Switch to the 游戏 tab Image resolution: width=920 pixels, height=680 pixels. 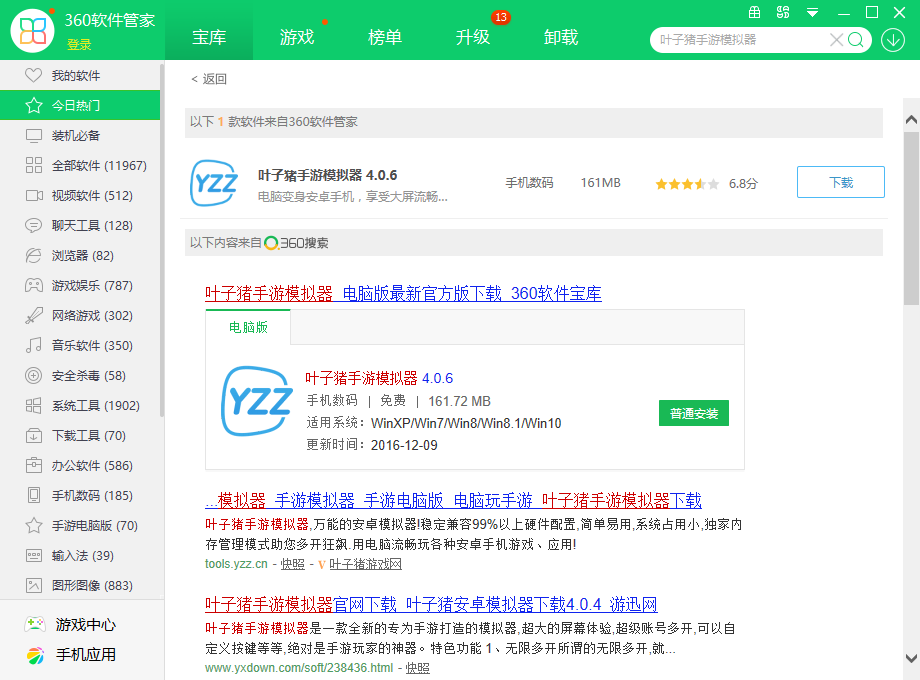(x=297, y=38)
